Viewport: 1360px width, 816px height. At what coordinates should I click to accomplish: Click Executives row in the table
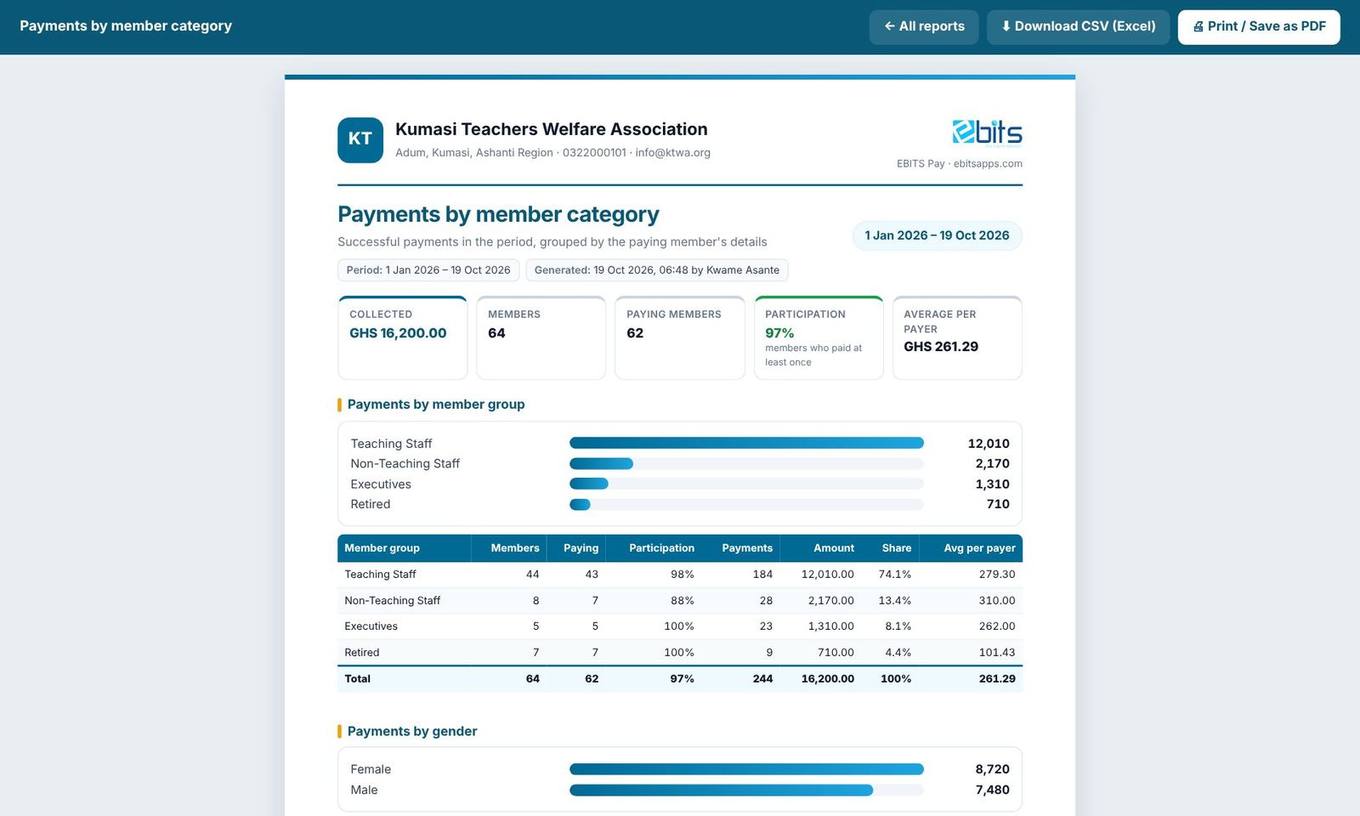[x=680, y=627]
